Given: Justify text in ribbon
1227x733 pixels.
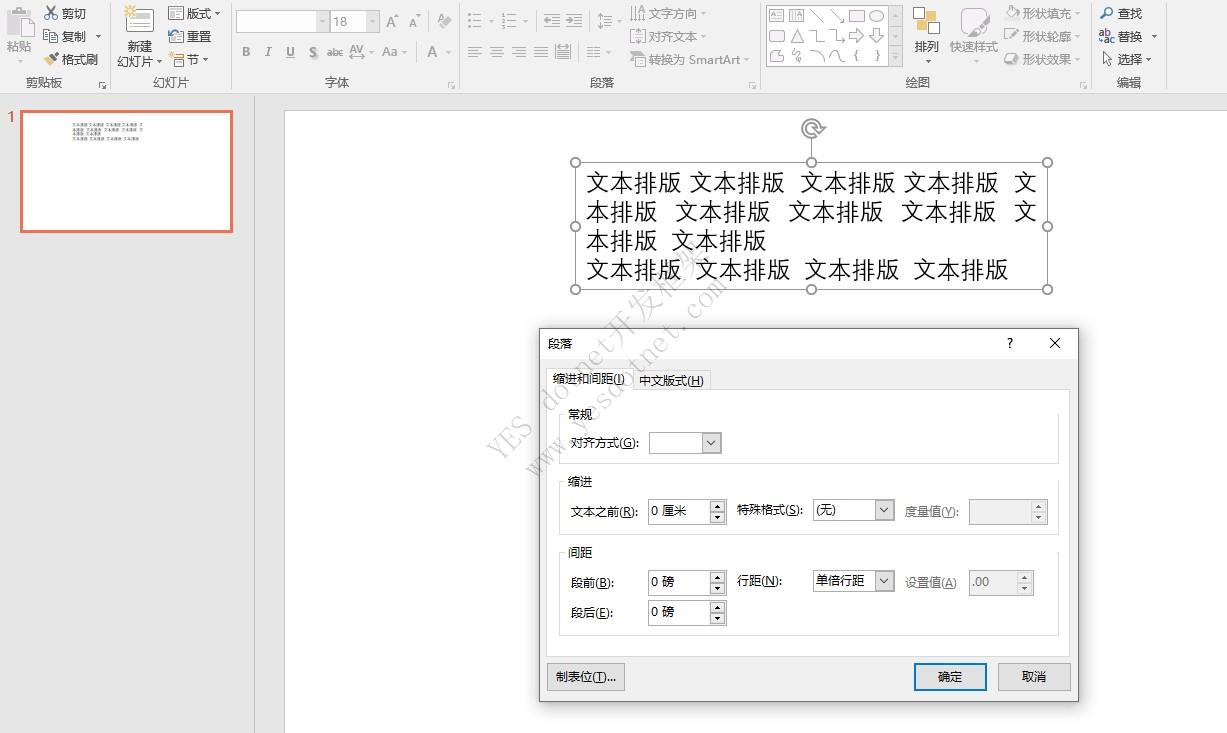Looking at the screenshot, I should [x=541, y=52].
